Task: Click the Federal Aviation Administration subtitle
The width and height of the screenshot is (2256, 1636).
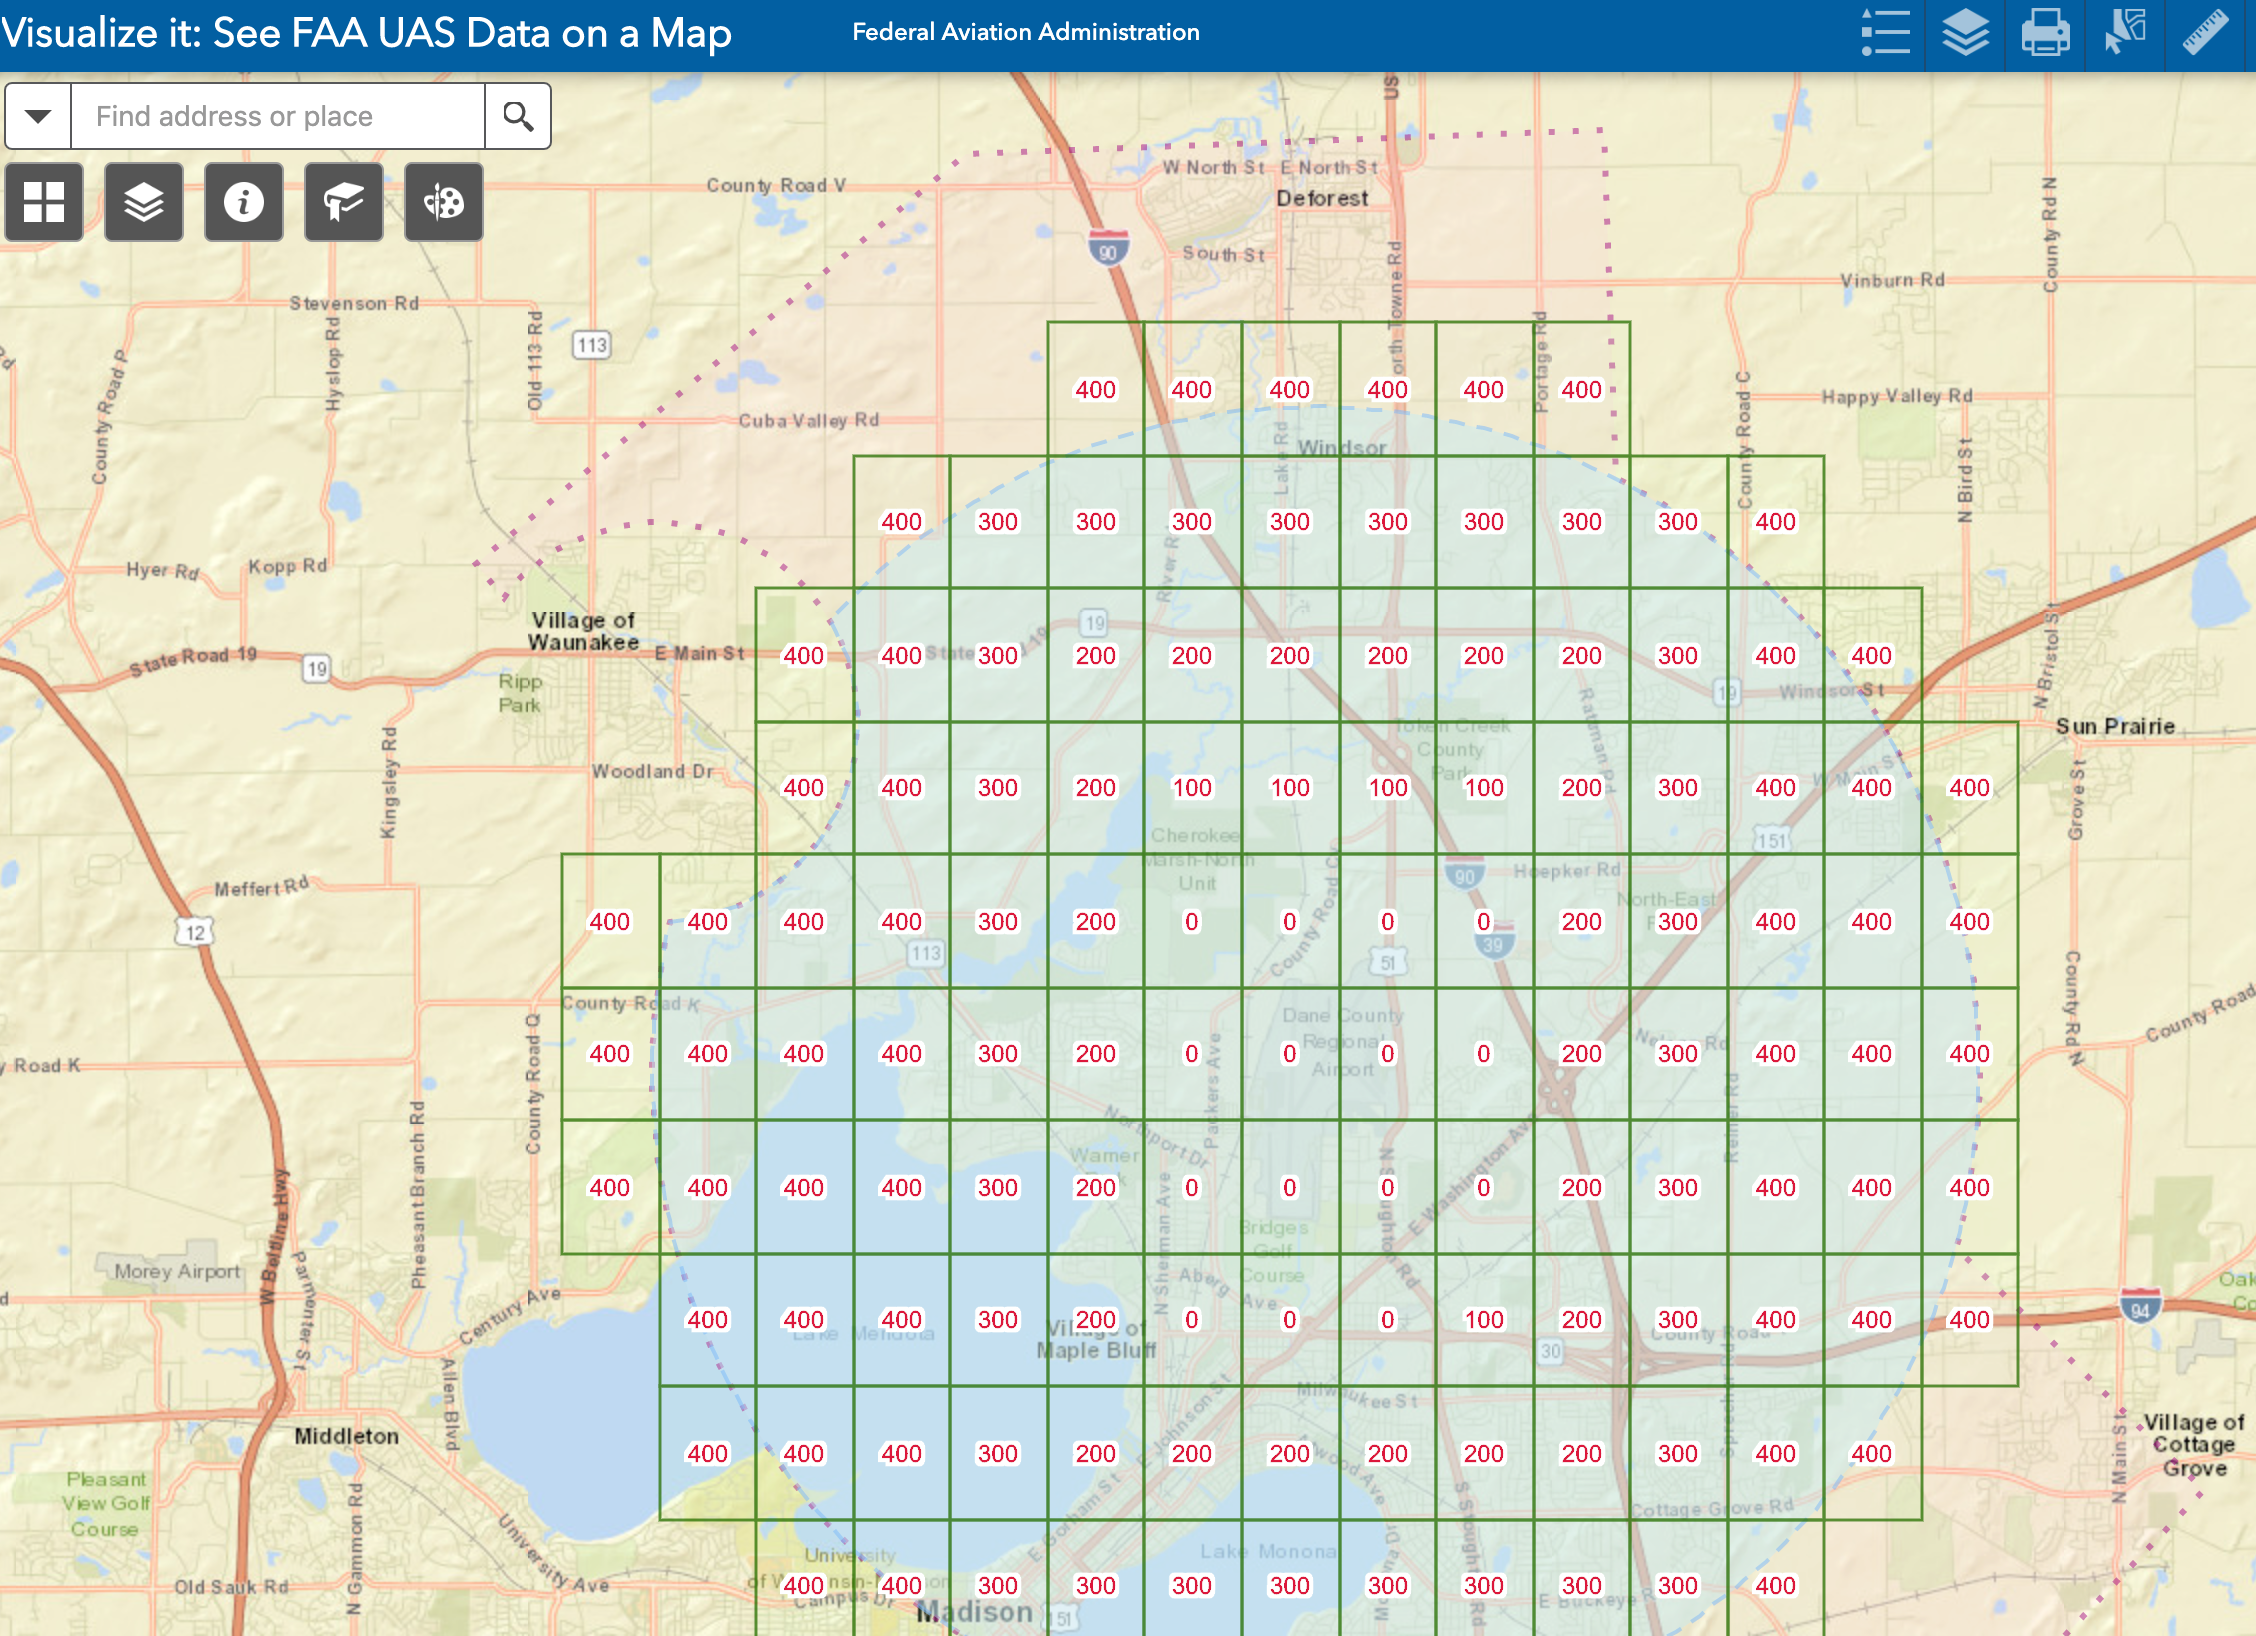Action: click(1026, 32)
